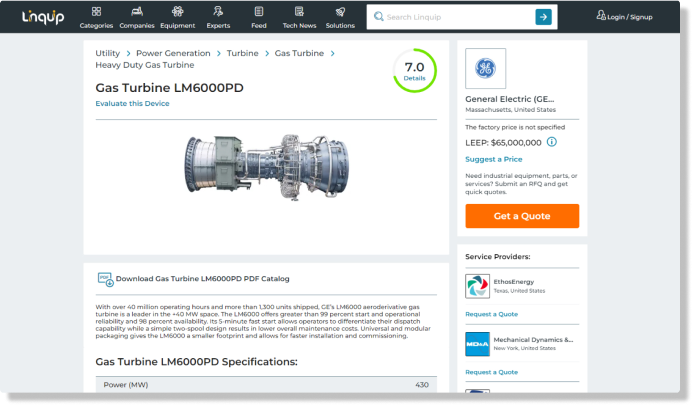
Task: Request a Quote from EthosEnergy
Action: [x=491, y=314]
